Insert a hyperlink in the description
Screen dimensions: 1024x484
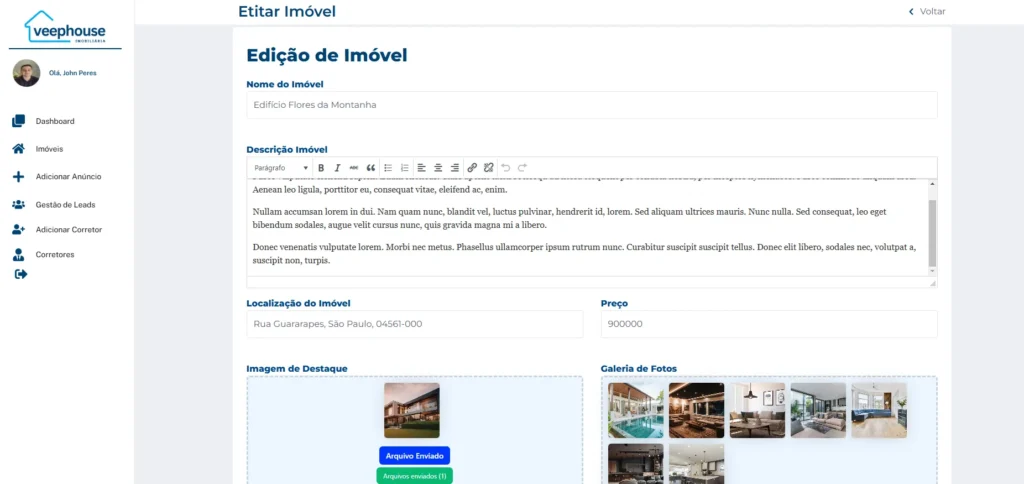[472, 168]
